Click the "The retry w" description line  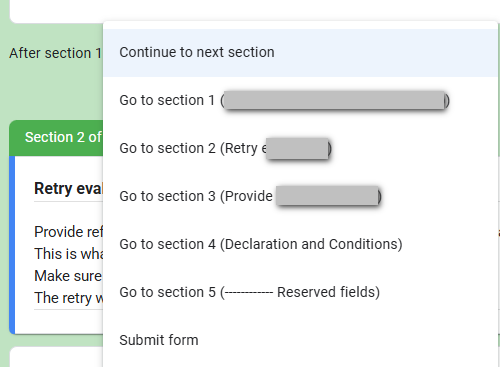coord(68,298)
